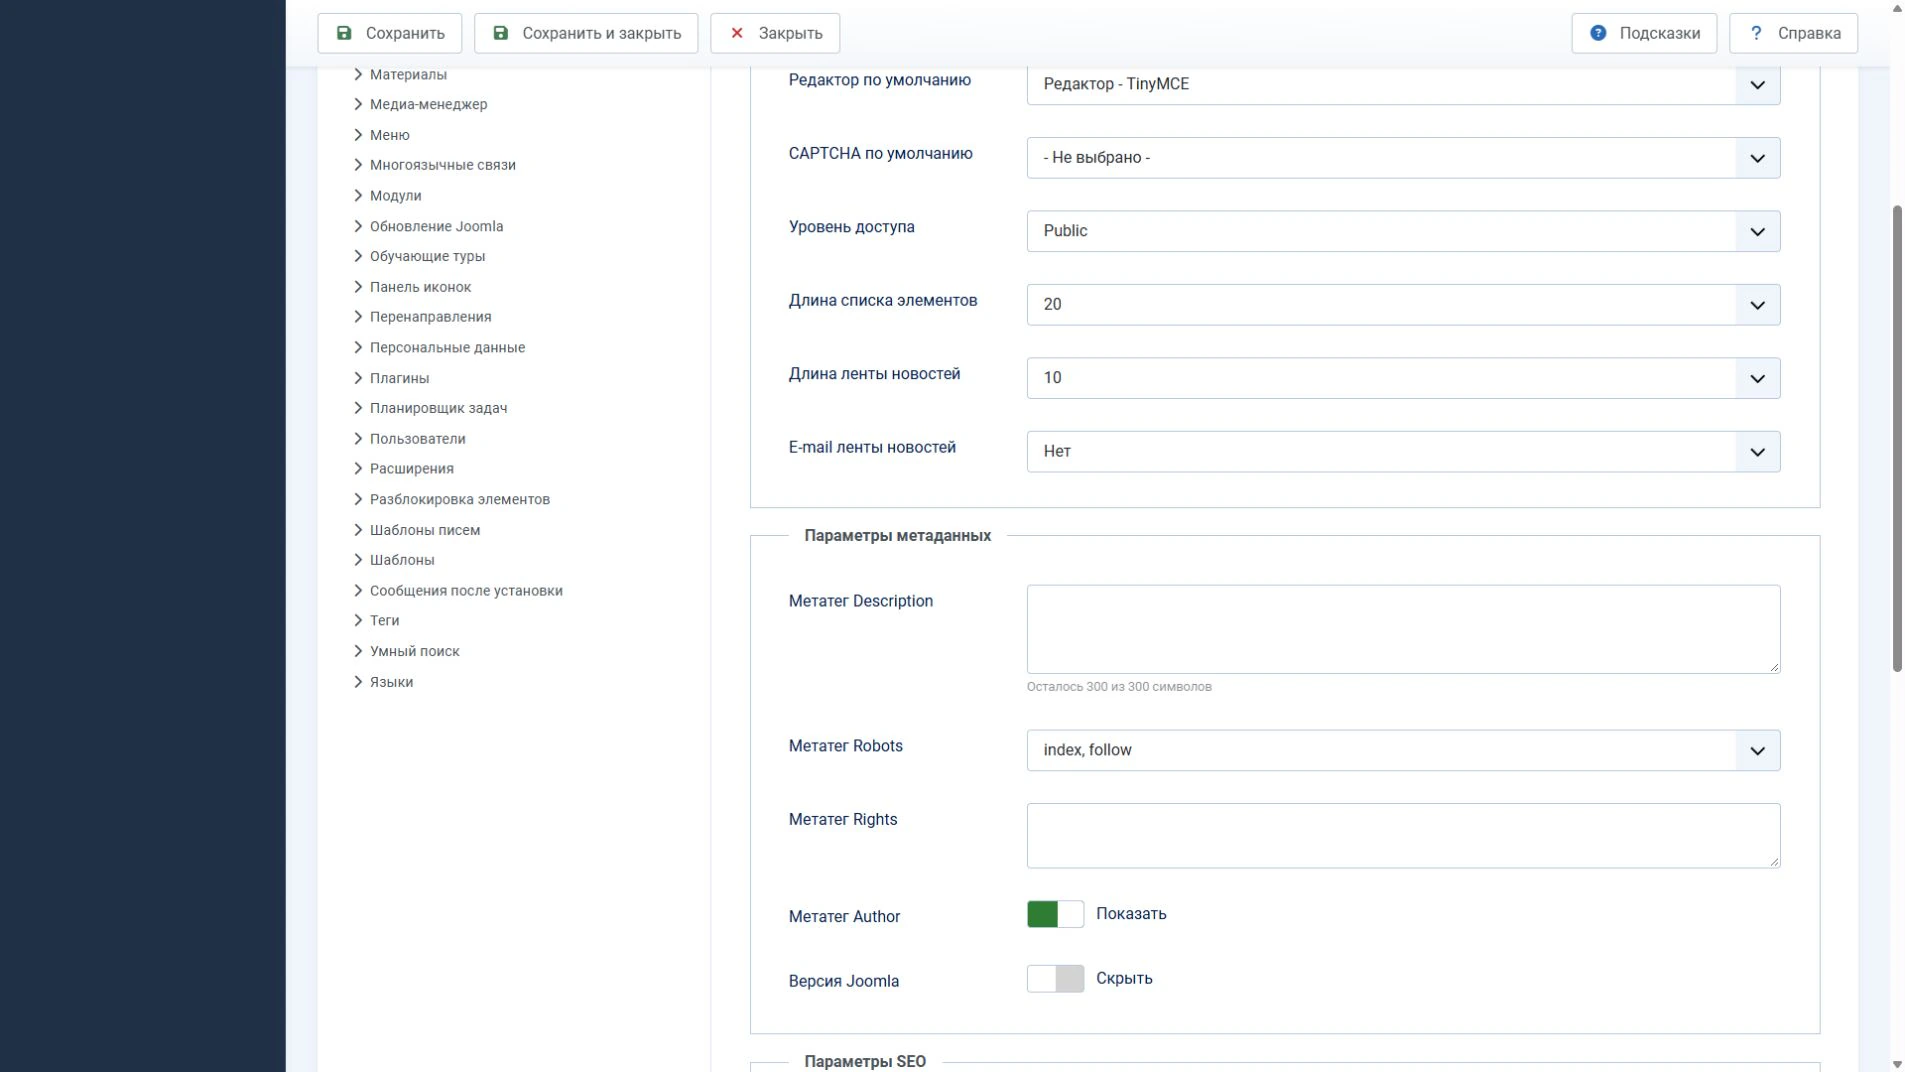1905x1072 pixels.
Task: Open E-mail ленты новостей dropdown
Action: pos(1403,452)
